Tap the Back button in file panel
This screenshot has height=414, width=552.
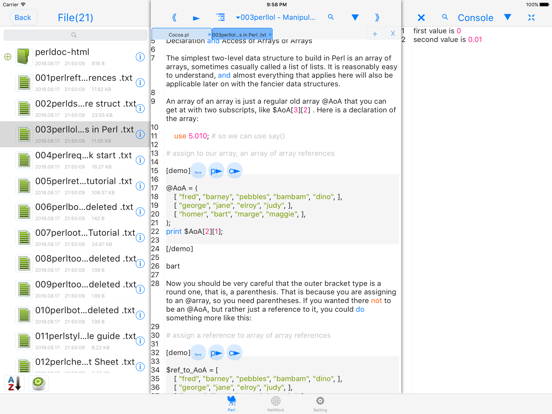pyautogui.click(x=23, y=18)
